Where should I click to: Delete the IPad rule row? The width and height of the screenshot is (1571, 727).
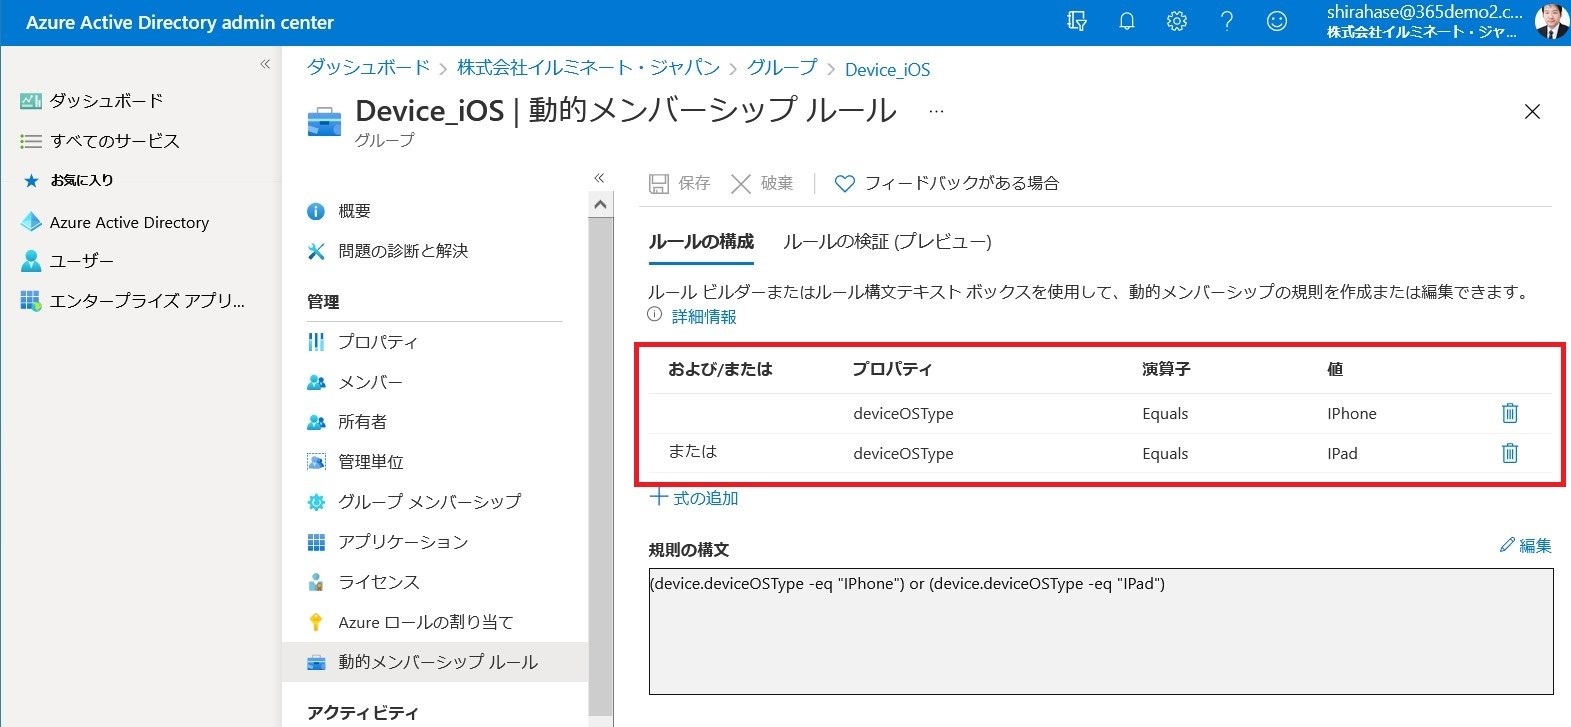(x=1510, y=453)
